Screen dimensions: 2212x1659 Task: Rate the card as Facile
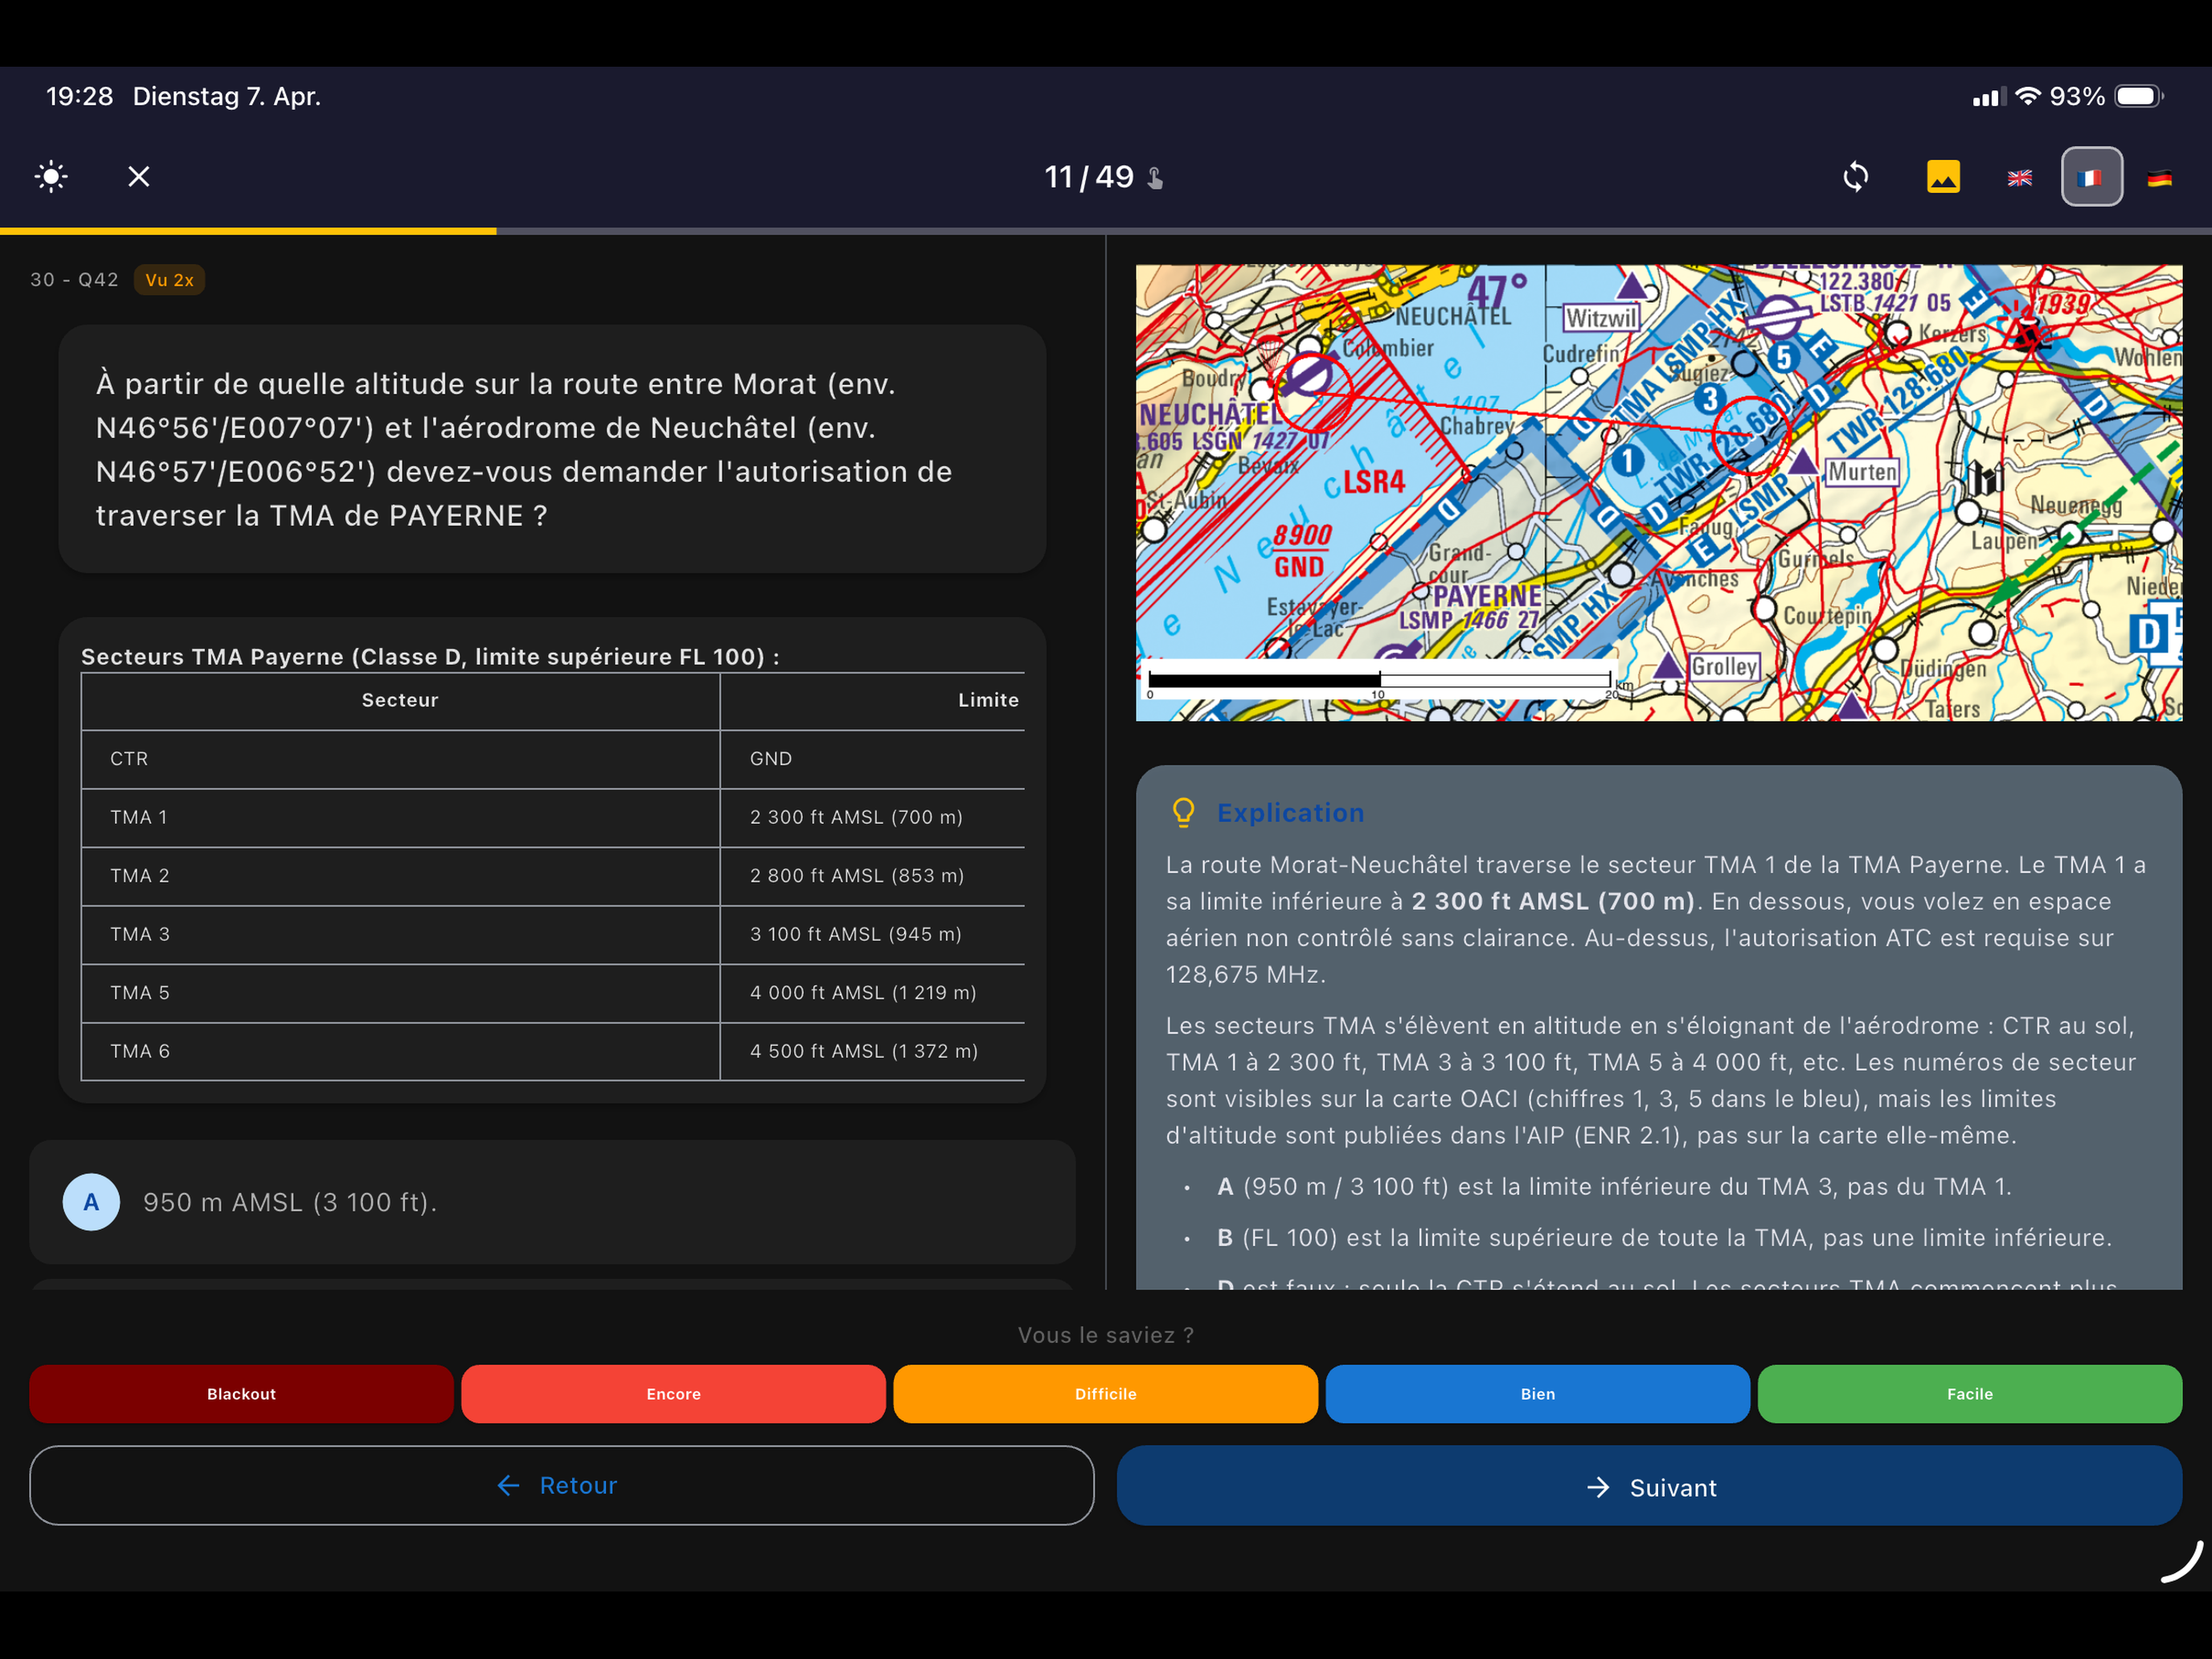(1969, 1394)
